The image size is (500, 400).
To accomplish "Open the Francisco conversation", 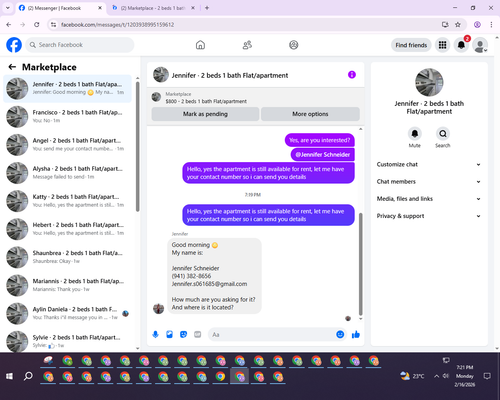I will (67, 117).
